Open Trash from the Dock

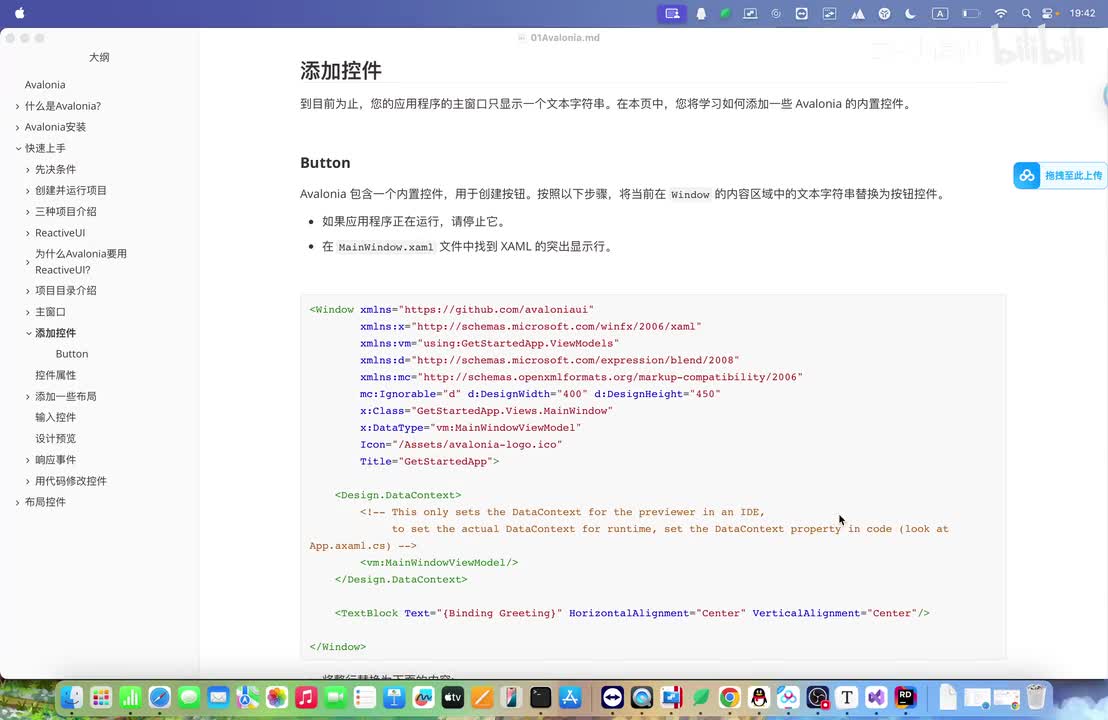coord(1036,698)
